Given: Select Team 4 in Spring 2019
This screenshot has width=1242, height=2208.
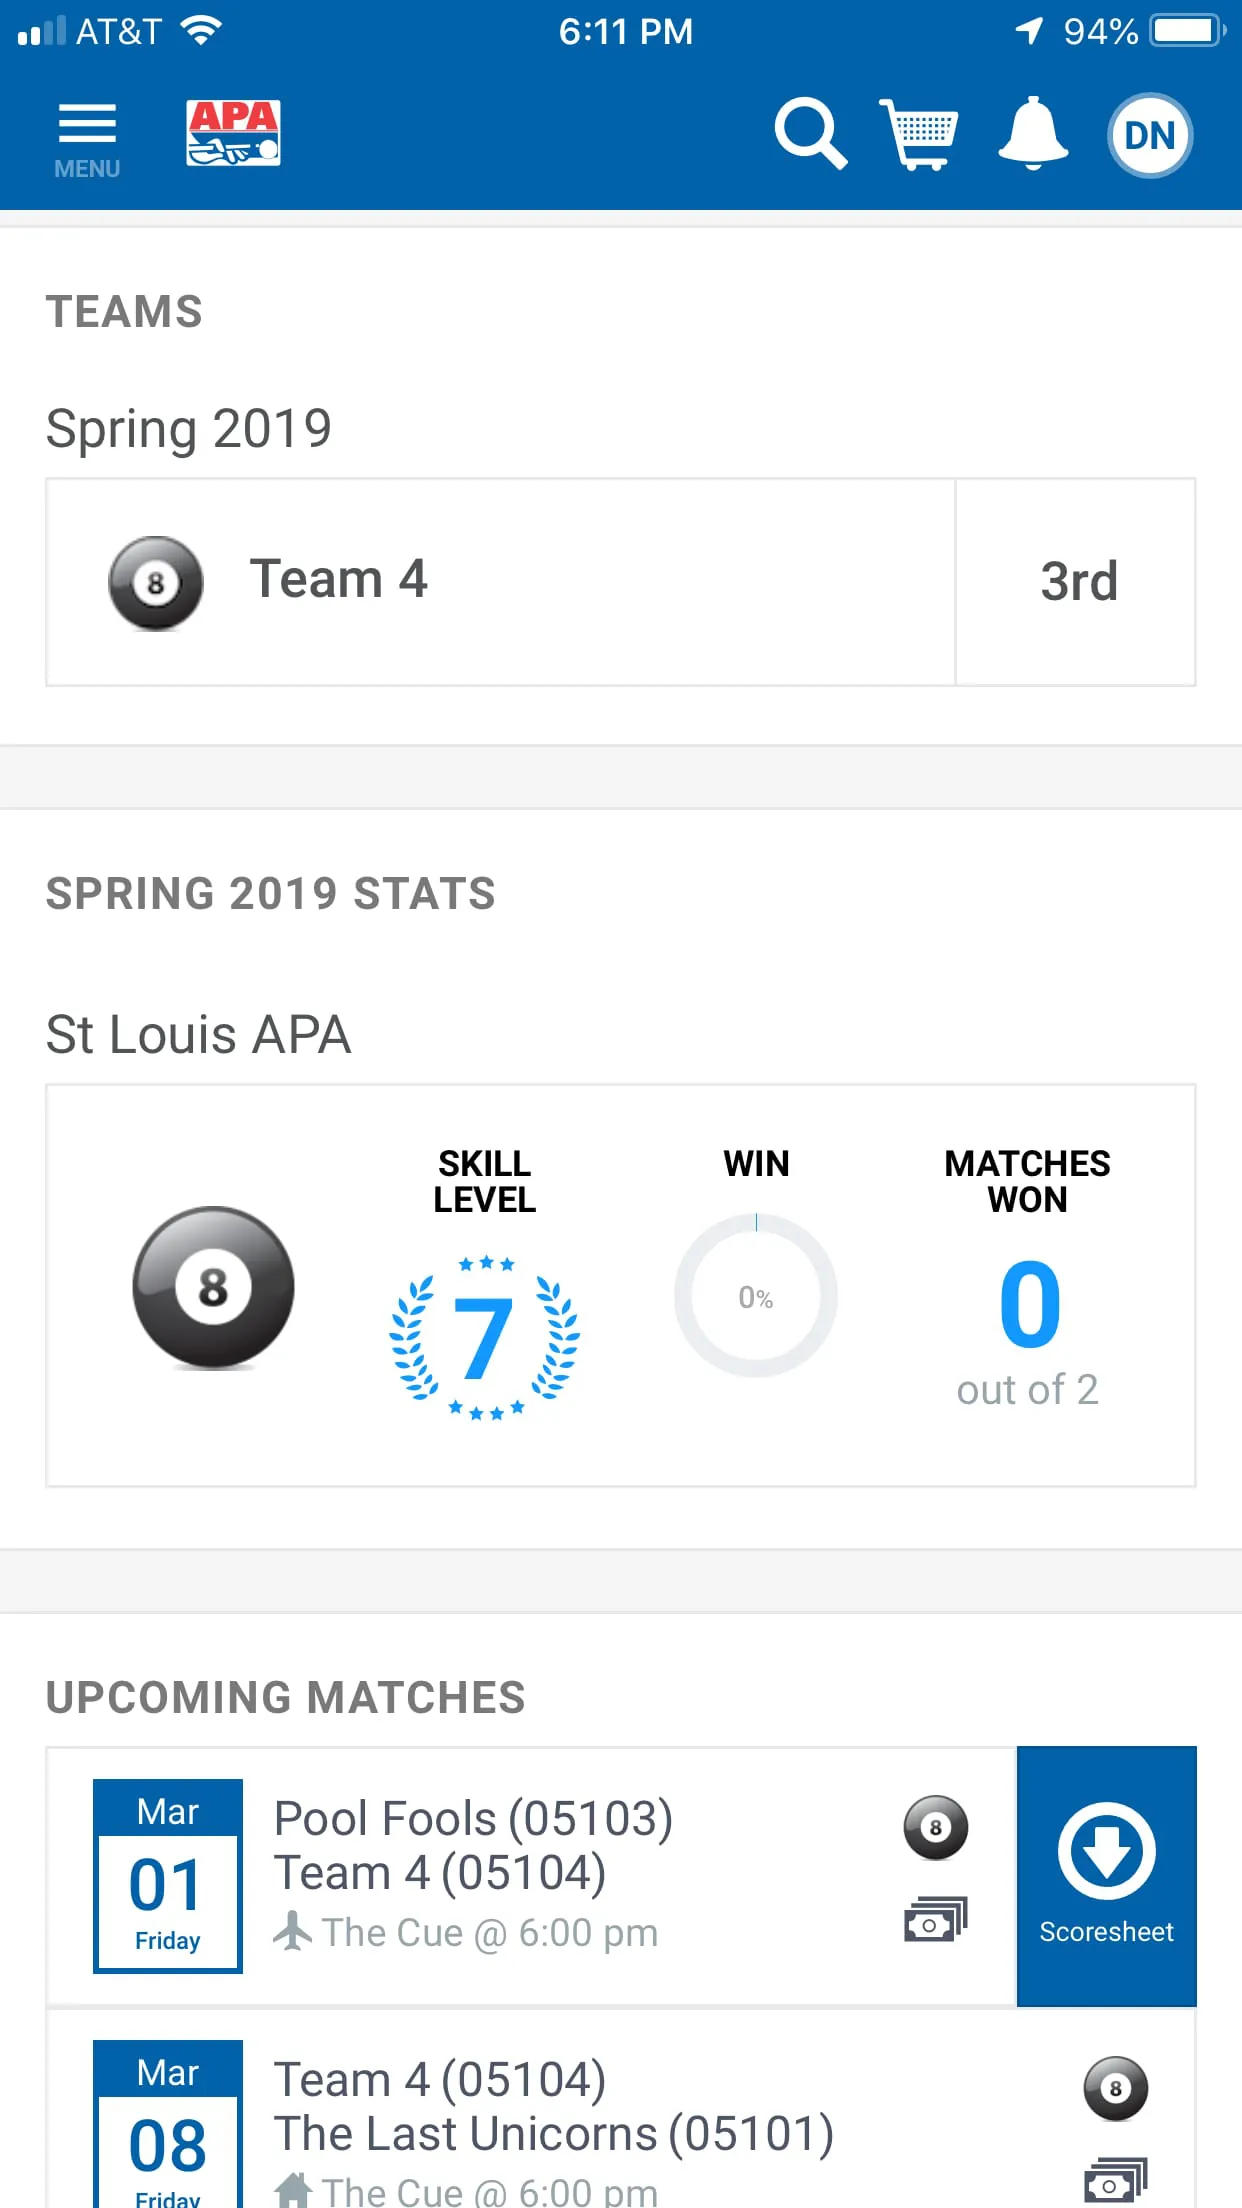Looking at the screenshot, I should pos(500,581).
